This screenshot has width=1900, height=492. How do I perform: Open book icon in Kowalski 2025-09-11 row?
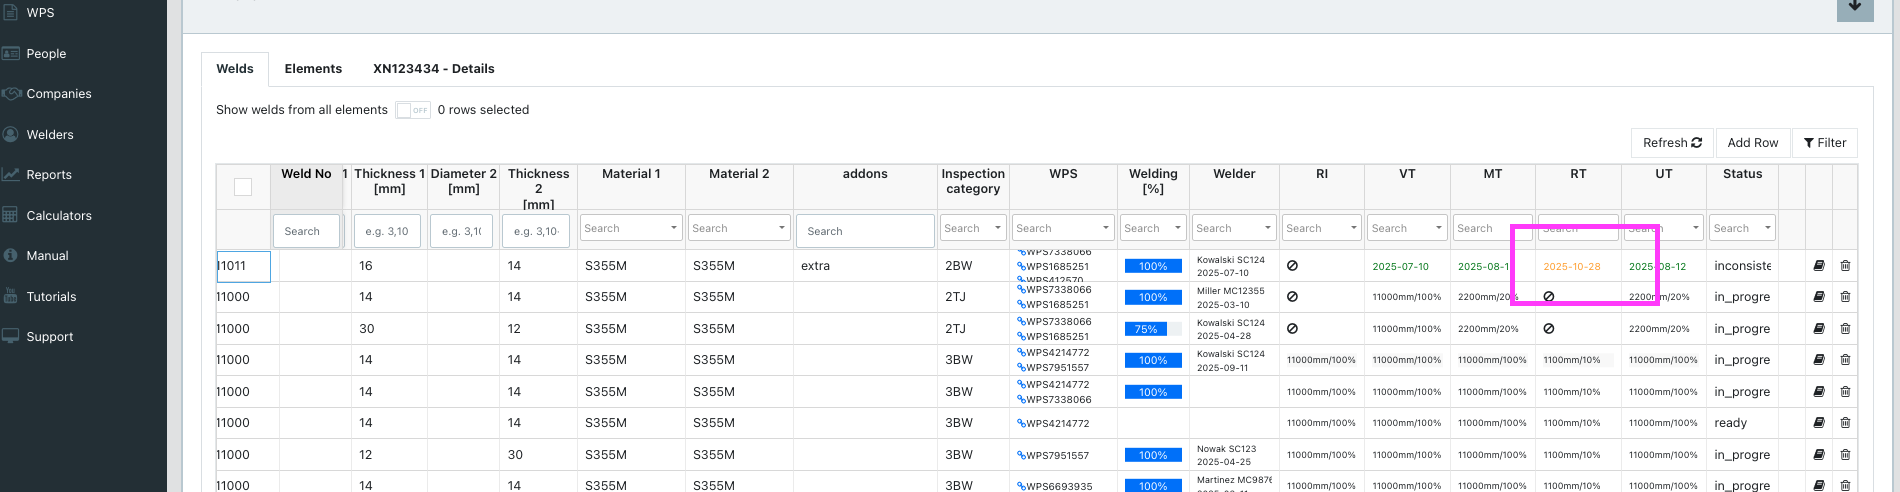coord(1819,360)
